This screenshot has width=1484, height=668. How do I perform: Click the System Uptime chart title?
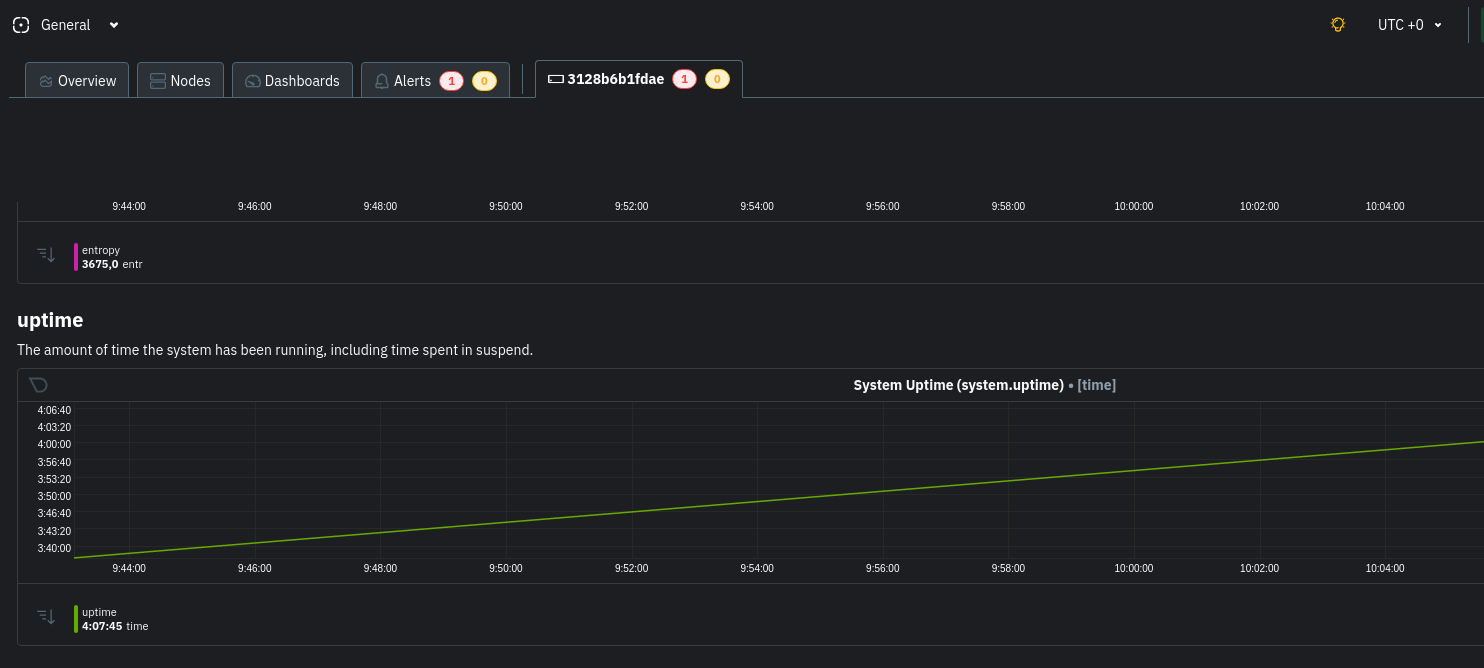coord(958,385)
